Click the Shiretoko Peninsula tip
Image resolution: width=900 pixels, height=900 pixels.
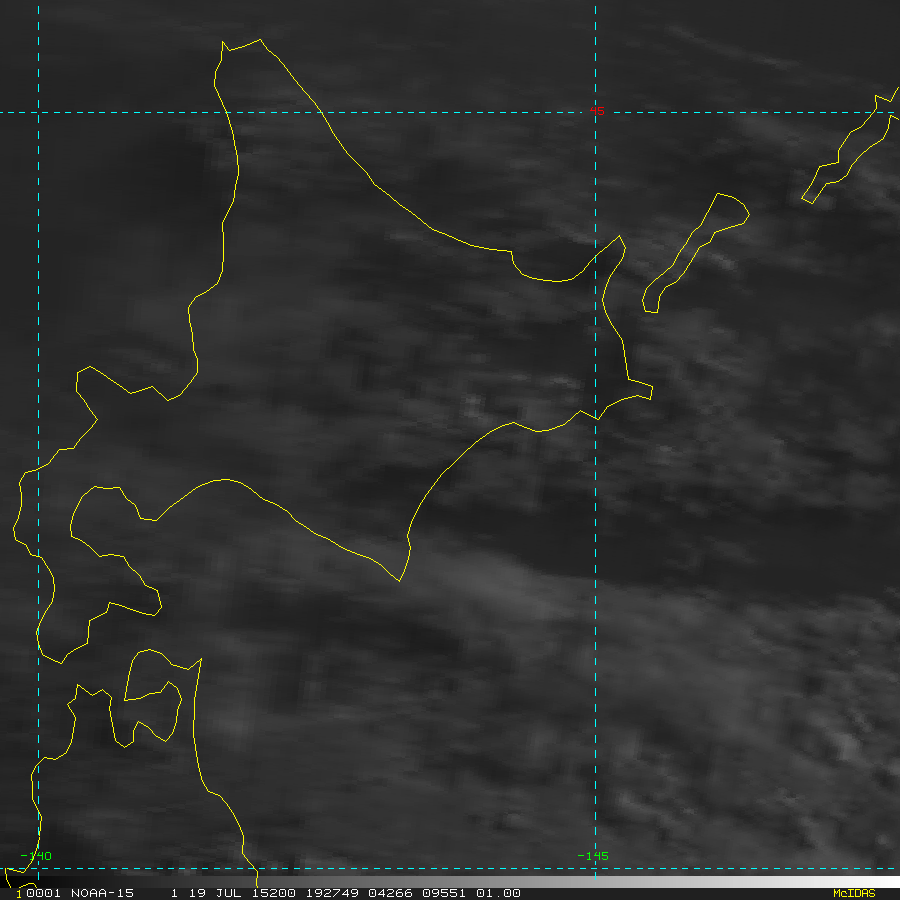[x=619, y=238]
